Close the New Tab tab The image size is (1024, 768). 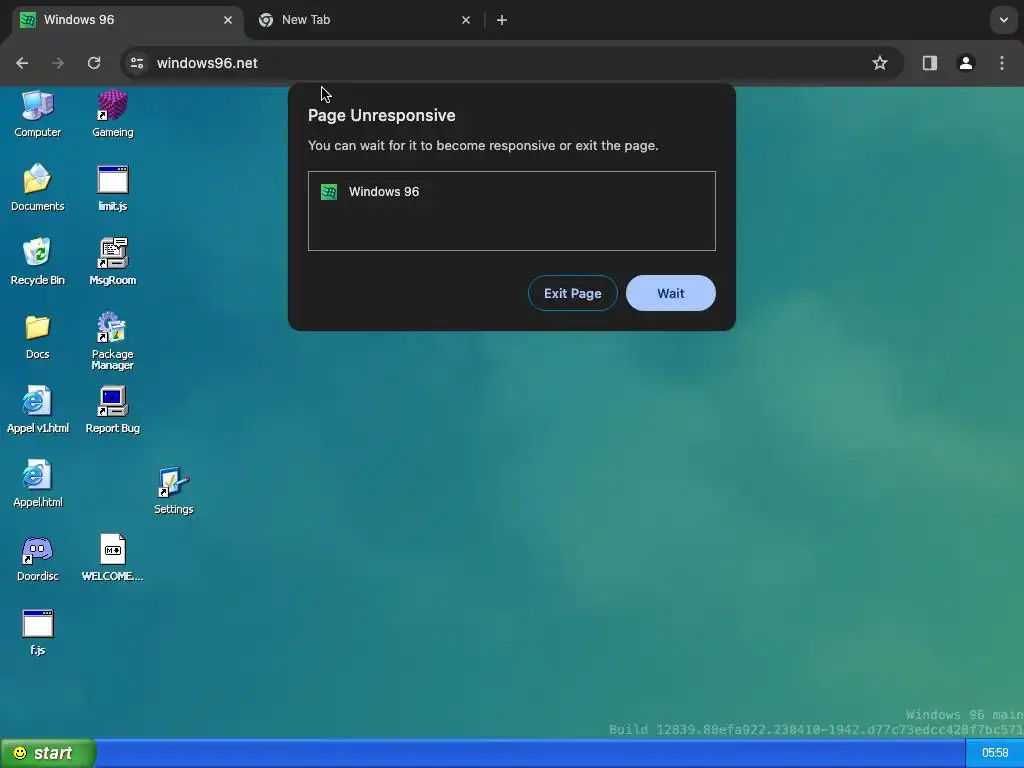point(466,20)
